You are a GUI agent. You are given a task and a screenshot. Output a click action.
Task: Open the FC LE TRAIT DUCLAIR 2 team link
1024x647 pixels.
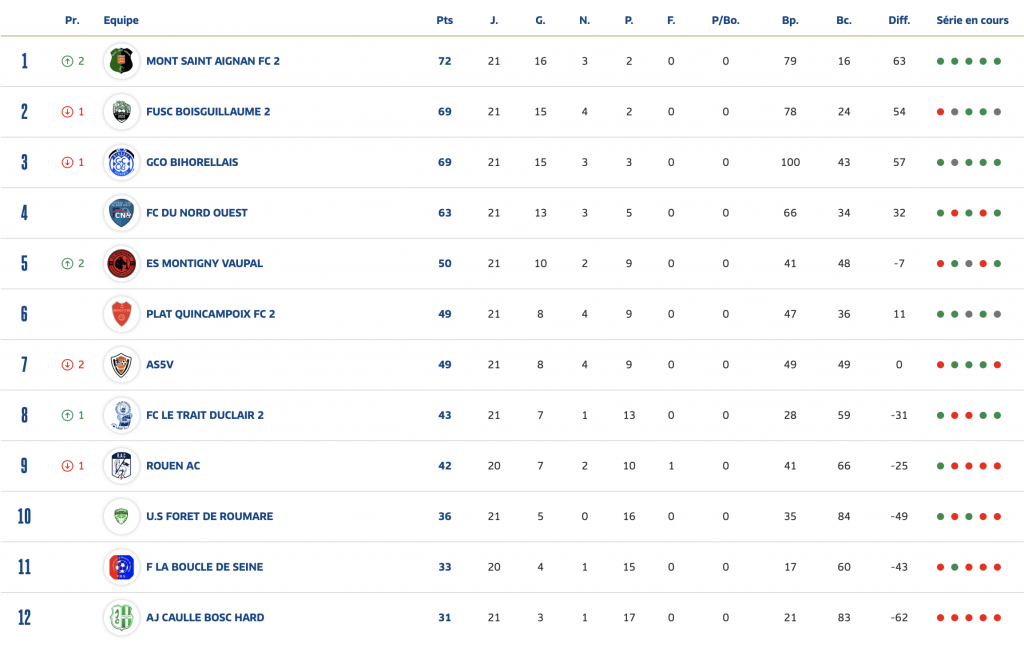coord(205,415)
